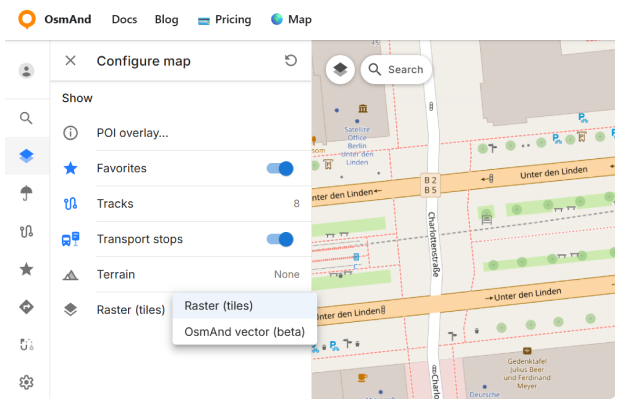Viewport: 620px width, 400px height.
Task: Choose Raster (tiles) in the dropdown list
Action: (x=245, y=306)
